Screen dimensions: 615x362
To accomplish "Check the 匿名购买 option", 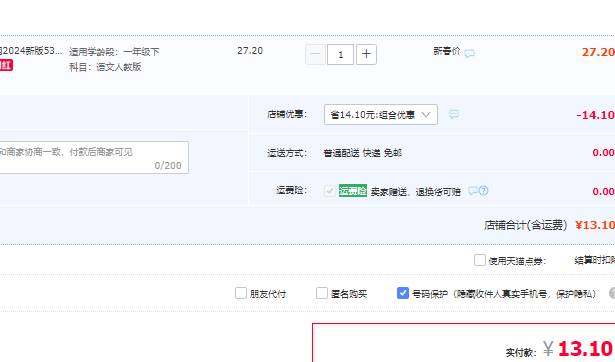I will point(322,293).
